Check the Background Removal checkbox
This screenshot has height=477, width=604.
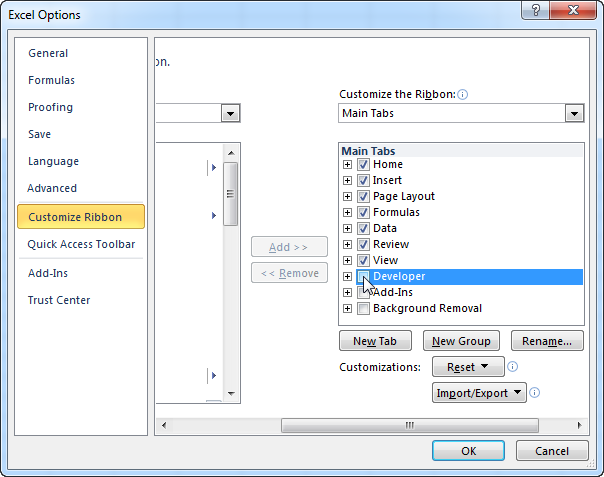tap(363, 309)
